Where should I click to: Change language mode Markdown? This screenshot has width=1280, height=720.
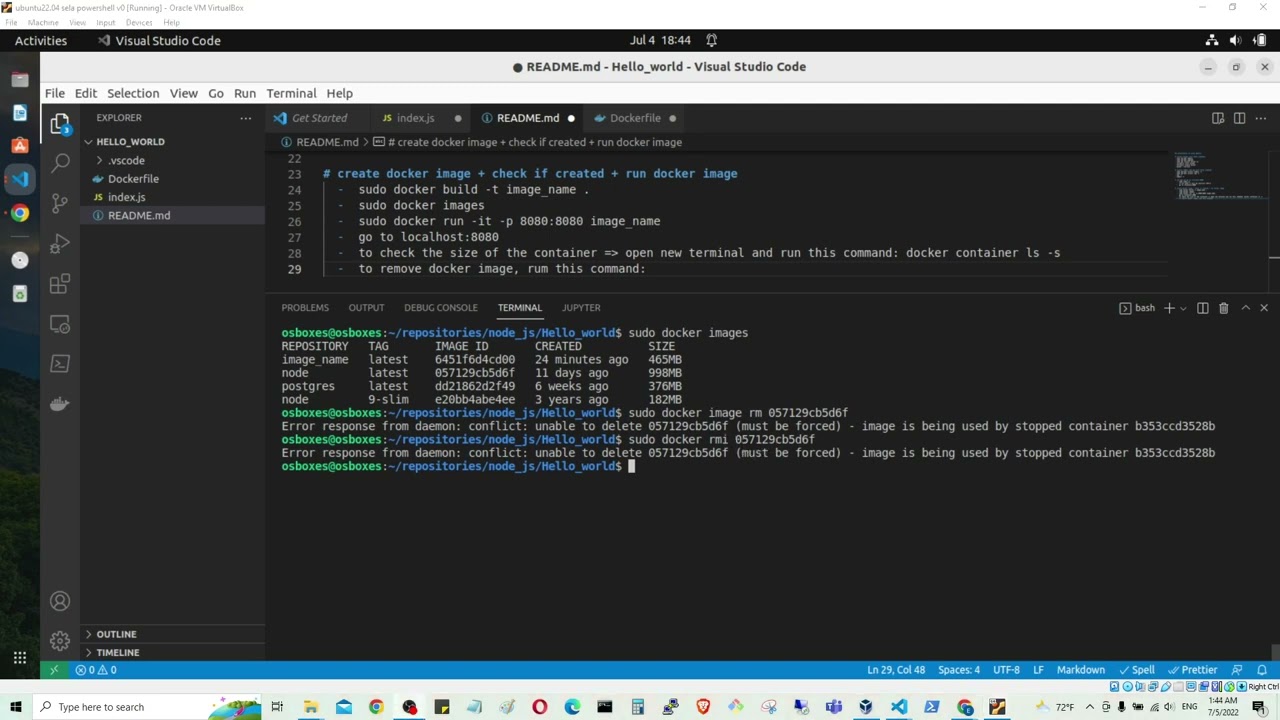[x=1081, y=670]
